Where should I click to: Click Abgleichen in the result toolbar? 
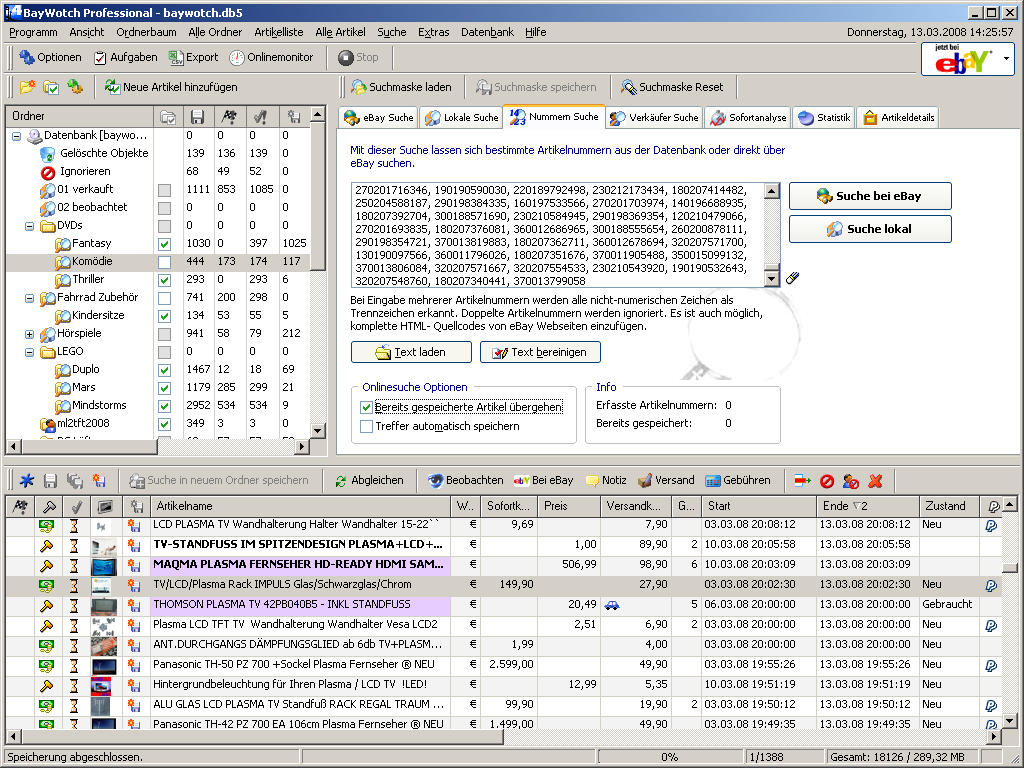[x=369, y=481]
